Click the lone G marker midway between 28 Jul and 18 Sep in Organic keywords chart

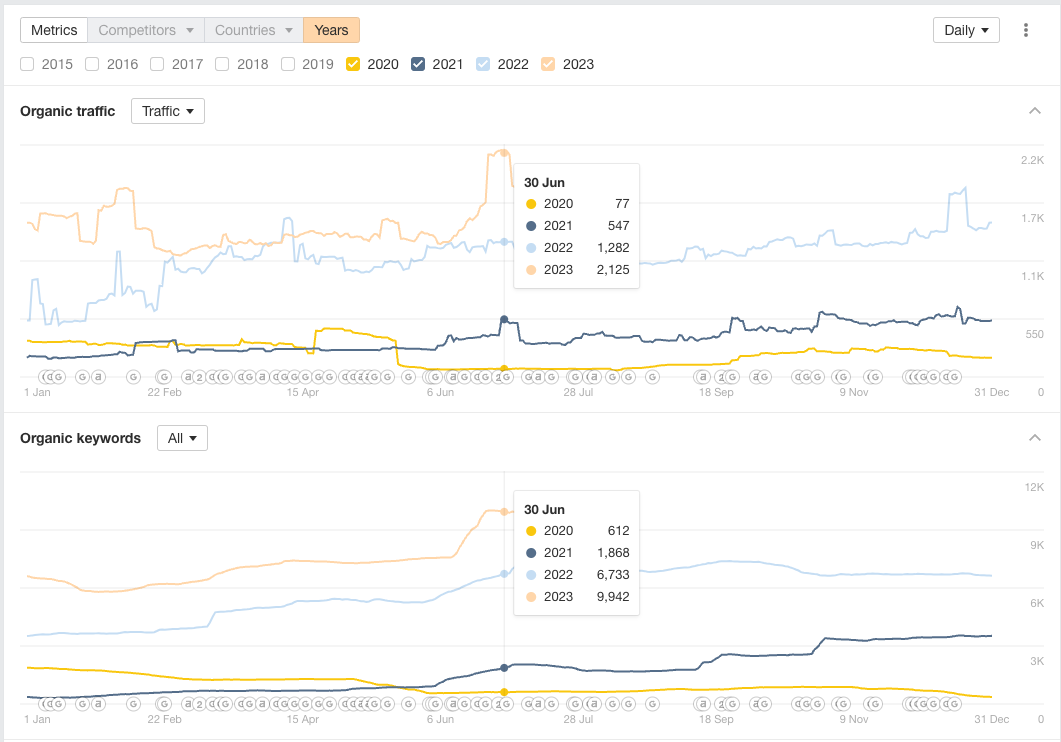point(652,703)
